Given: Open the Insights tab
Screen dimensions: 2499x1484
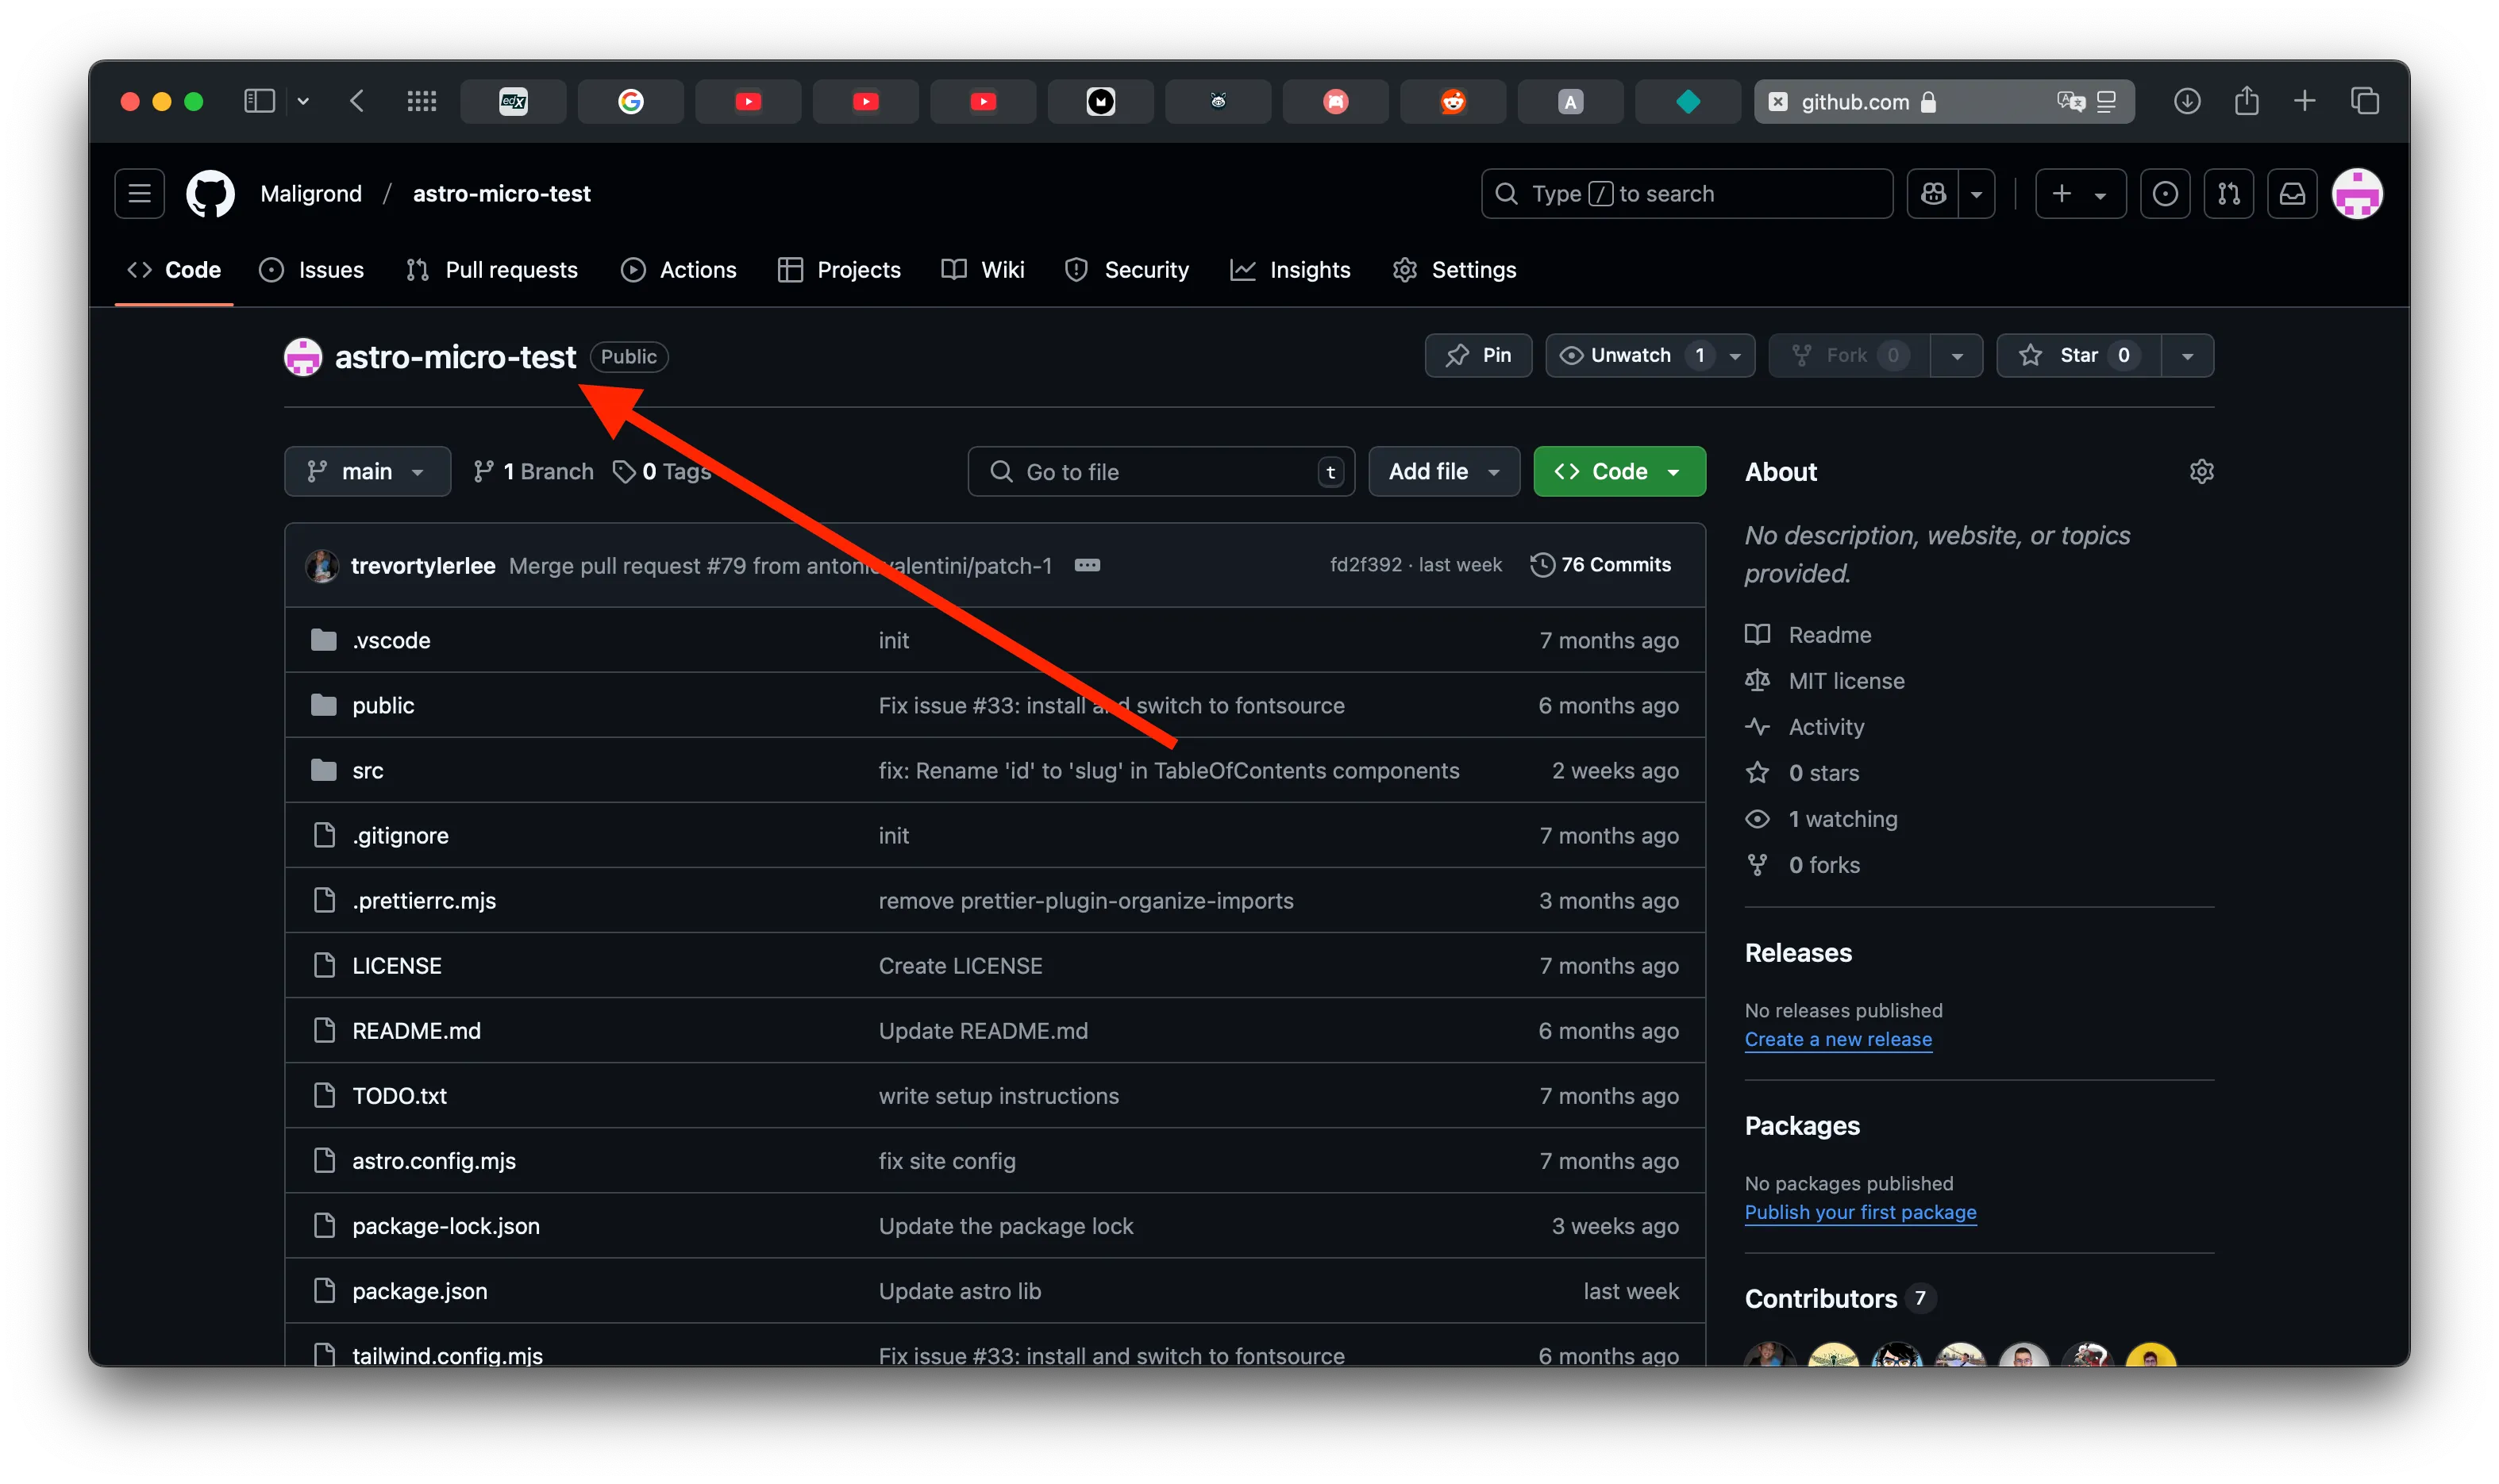Looking at the screenshot, I should click(1290, 270).
